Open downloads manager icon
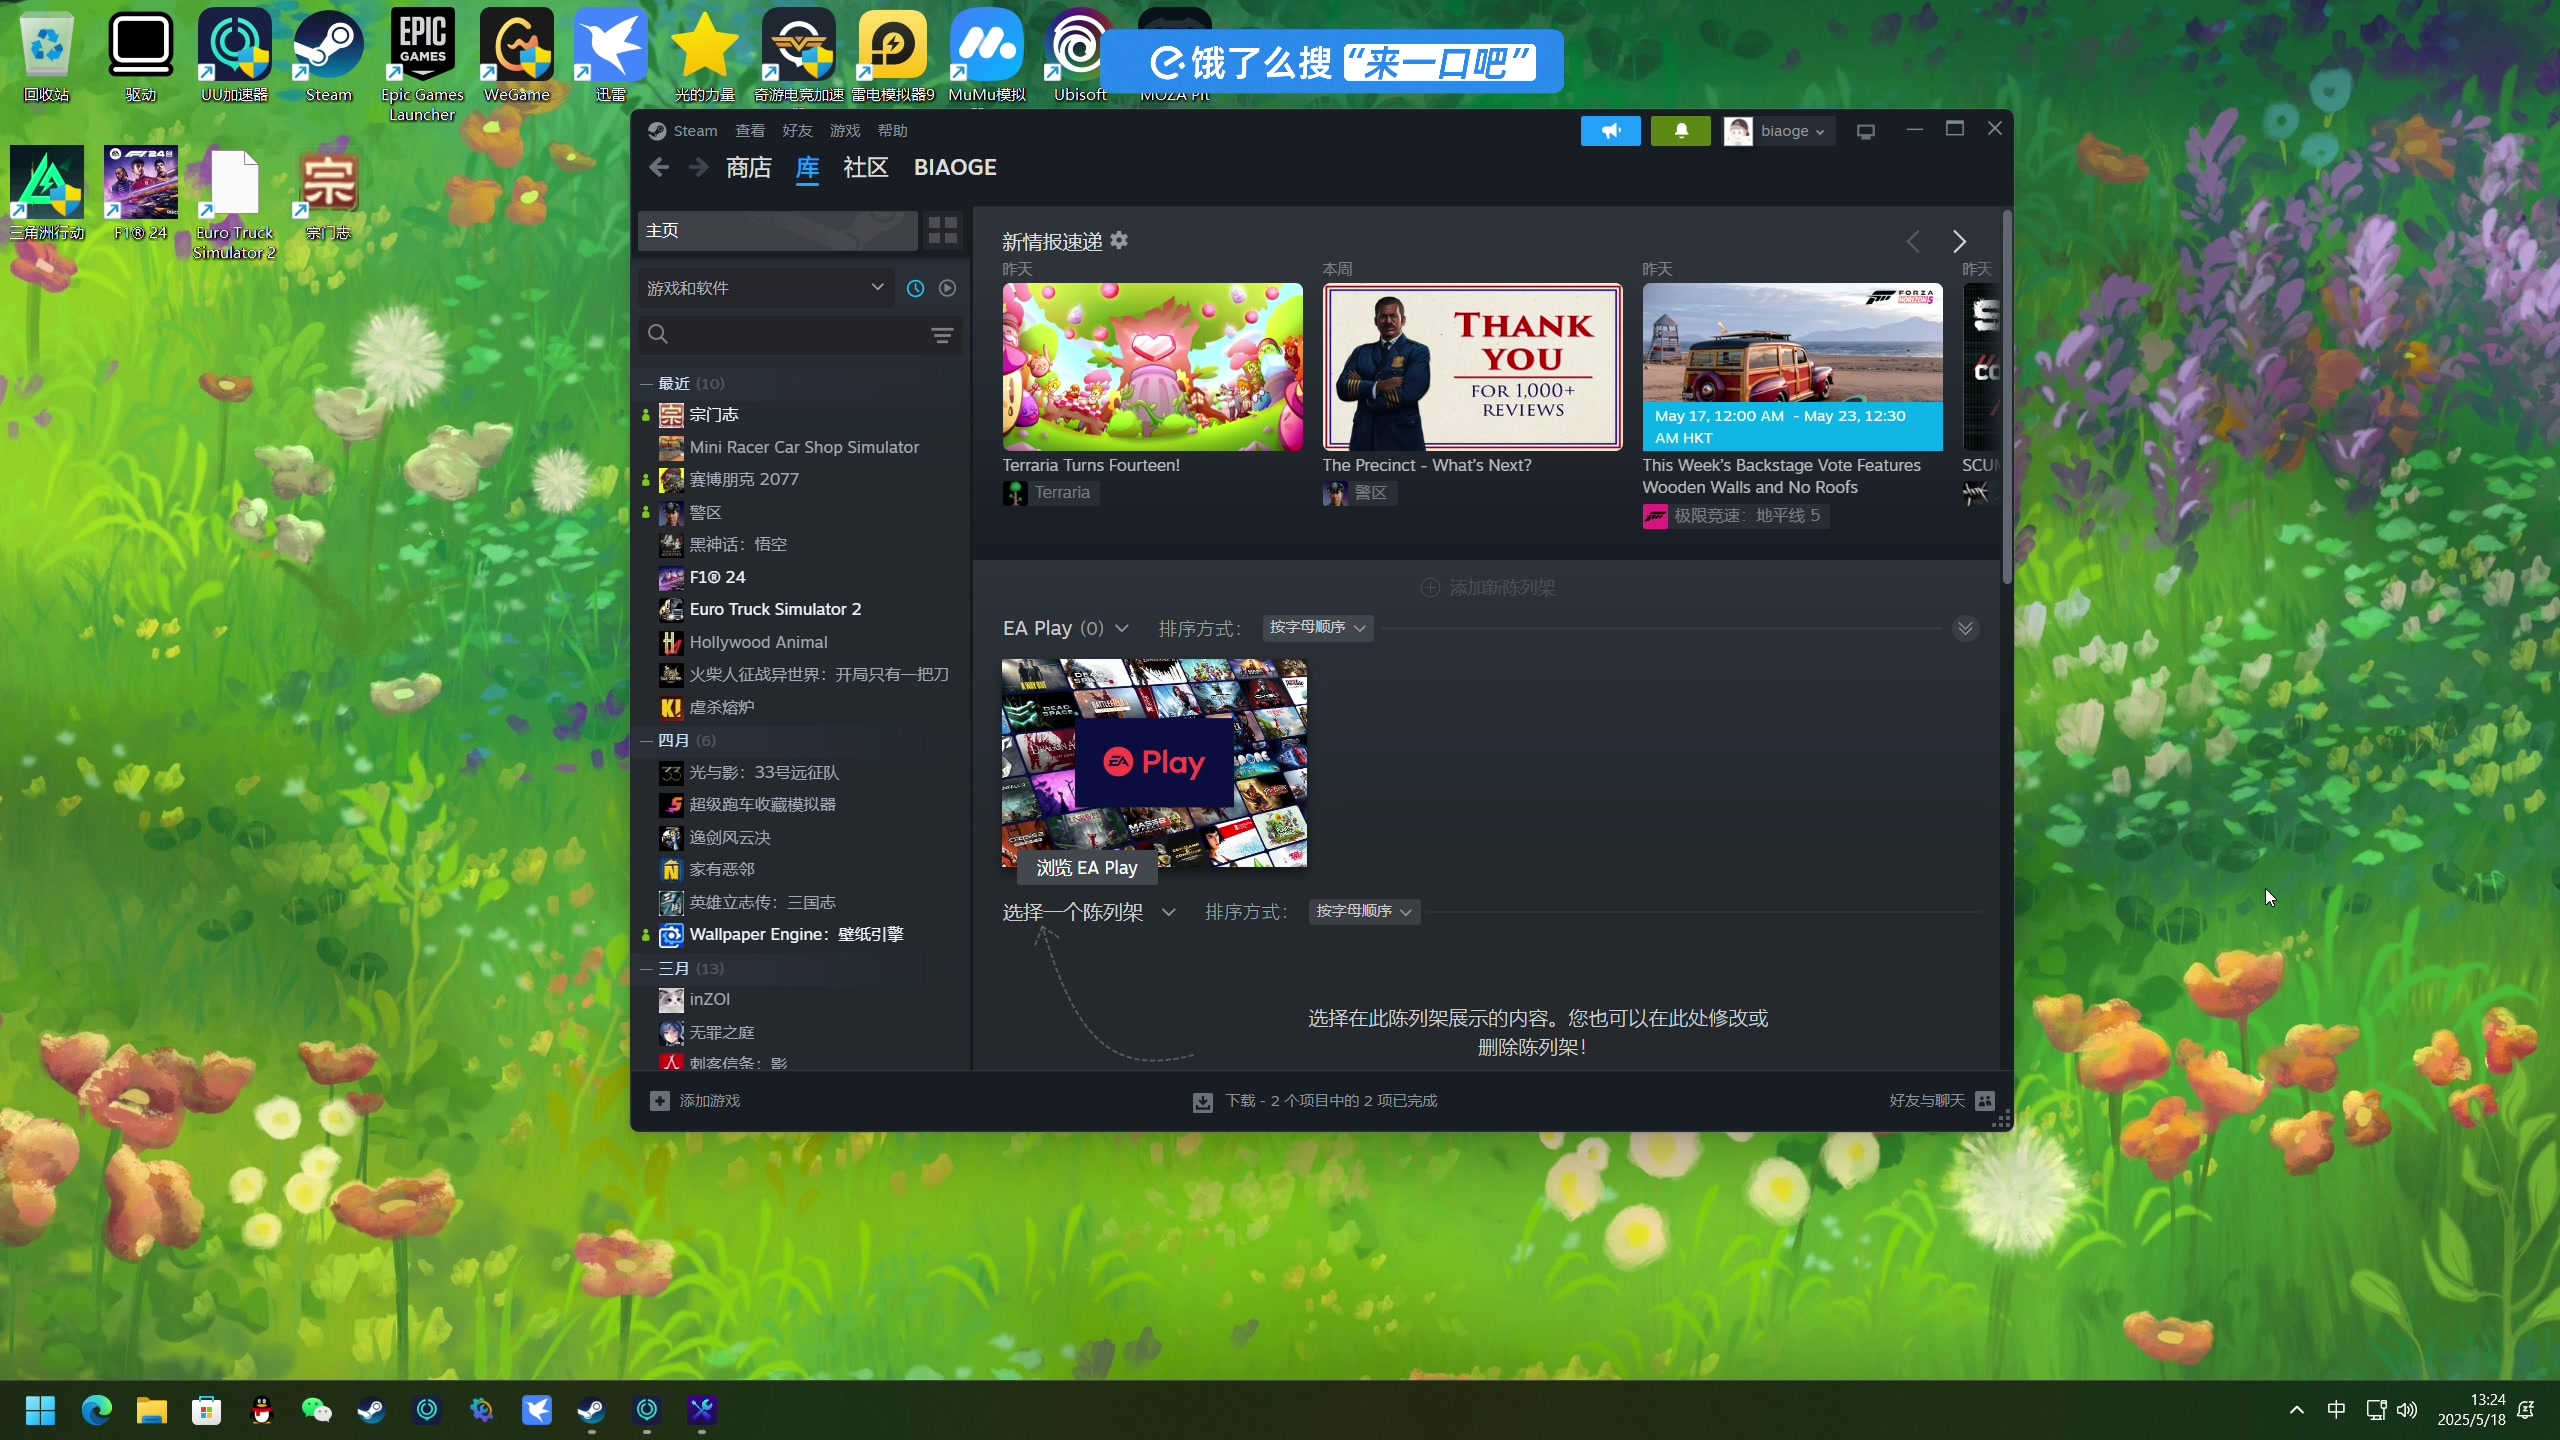 pyautogui.click(x=1203, y=1101)
